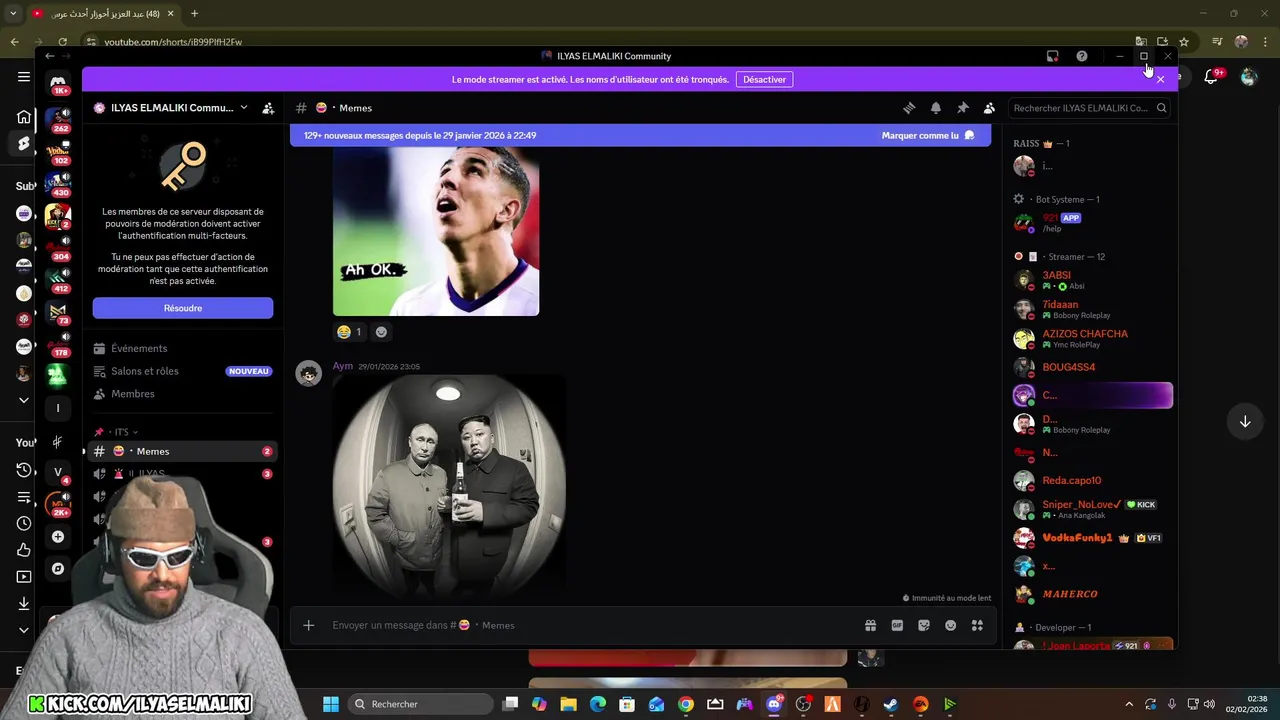This screenshot has width=1280, height=720.
Task: Expand the ILYAS ELMALIKI server dropdown menu
Action: pos(243,108)
